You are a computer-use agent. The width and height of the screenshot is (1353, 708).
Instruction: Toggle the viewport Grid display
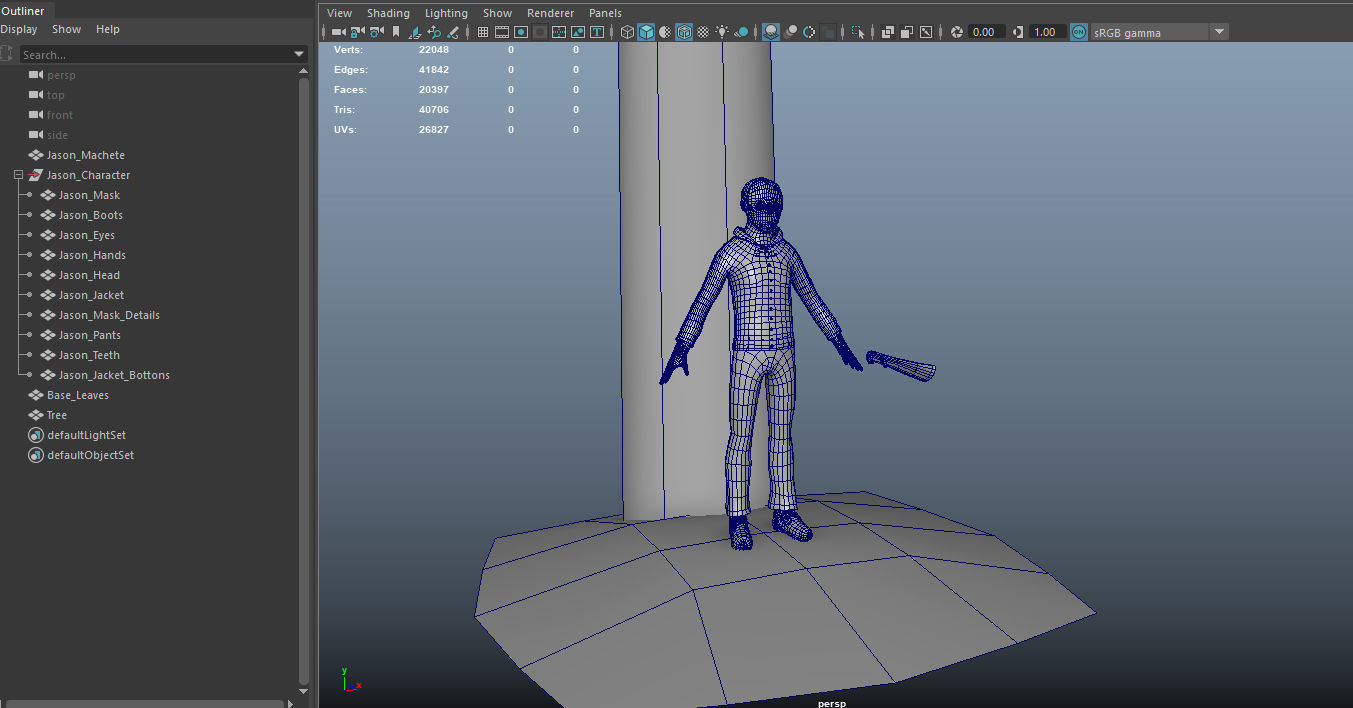pyautogui.click(x=483, y=32)
